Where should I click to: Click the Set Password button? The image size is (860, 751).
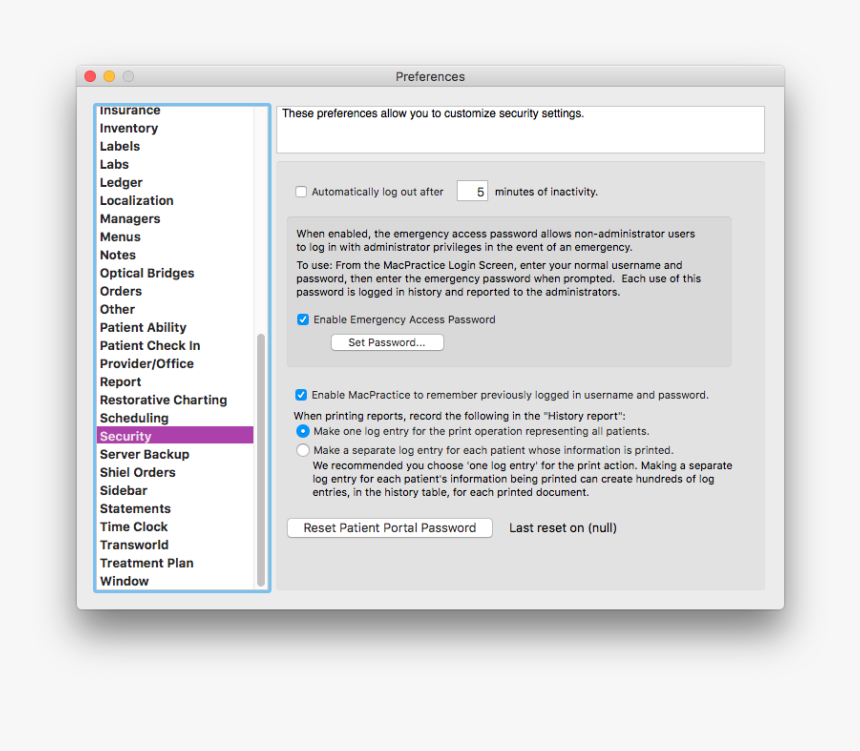click(x=386, y=341)
